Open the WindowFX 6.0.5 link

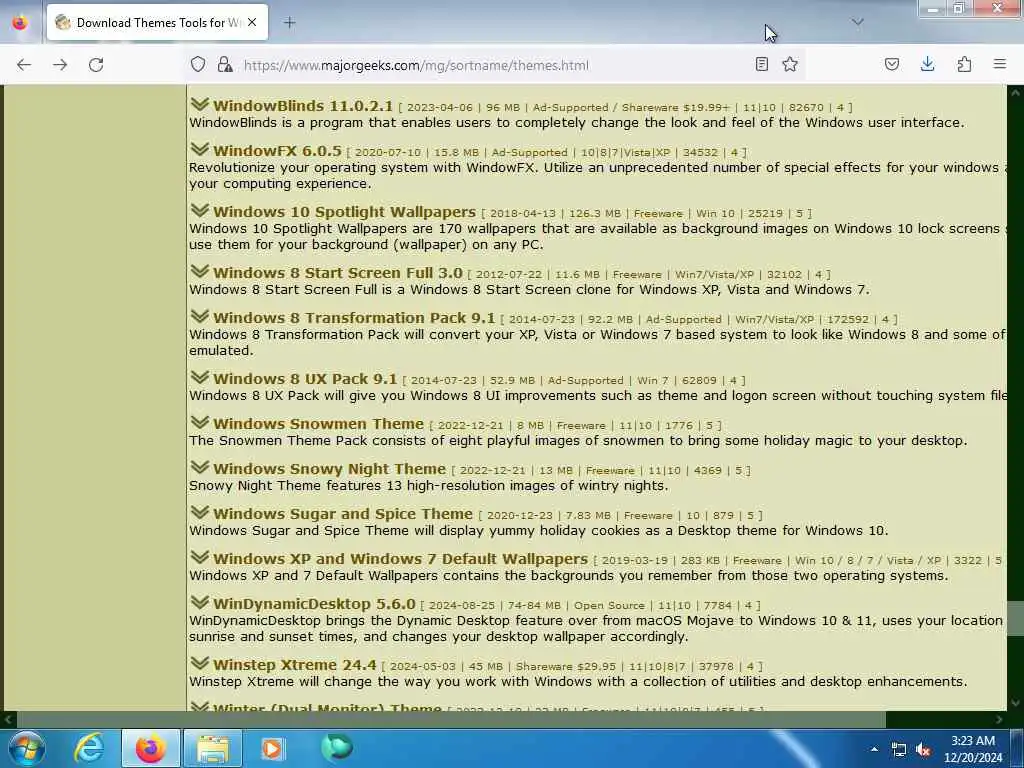tap(277, 151)
